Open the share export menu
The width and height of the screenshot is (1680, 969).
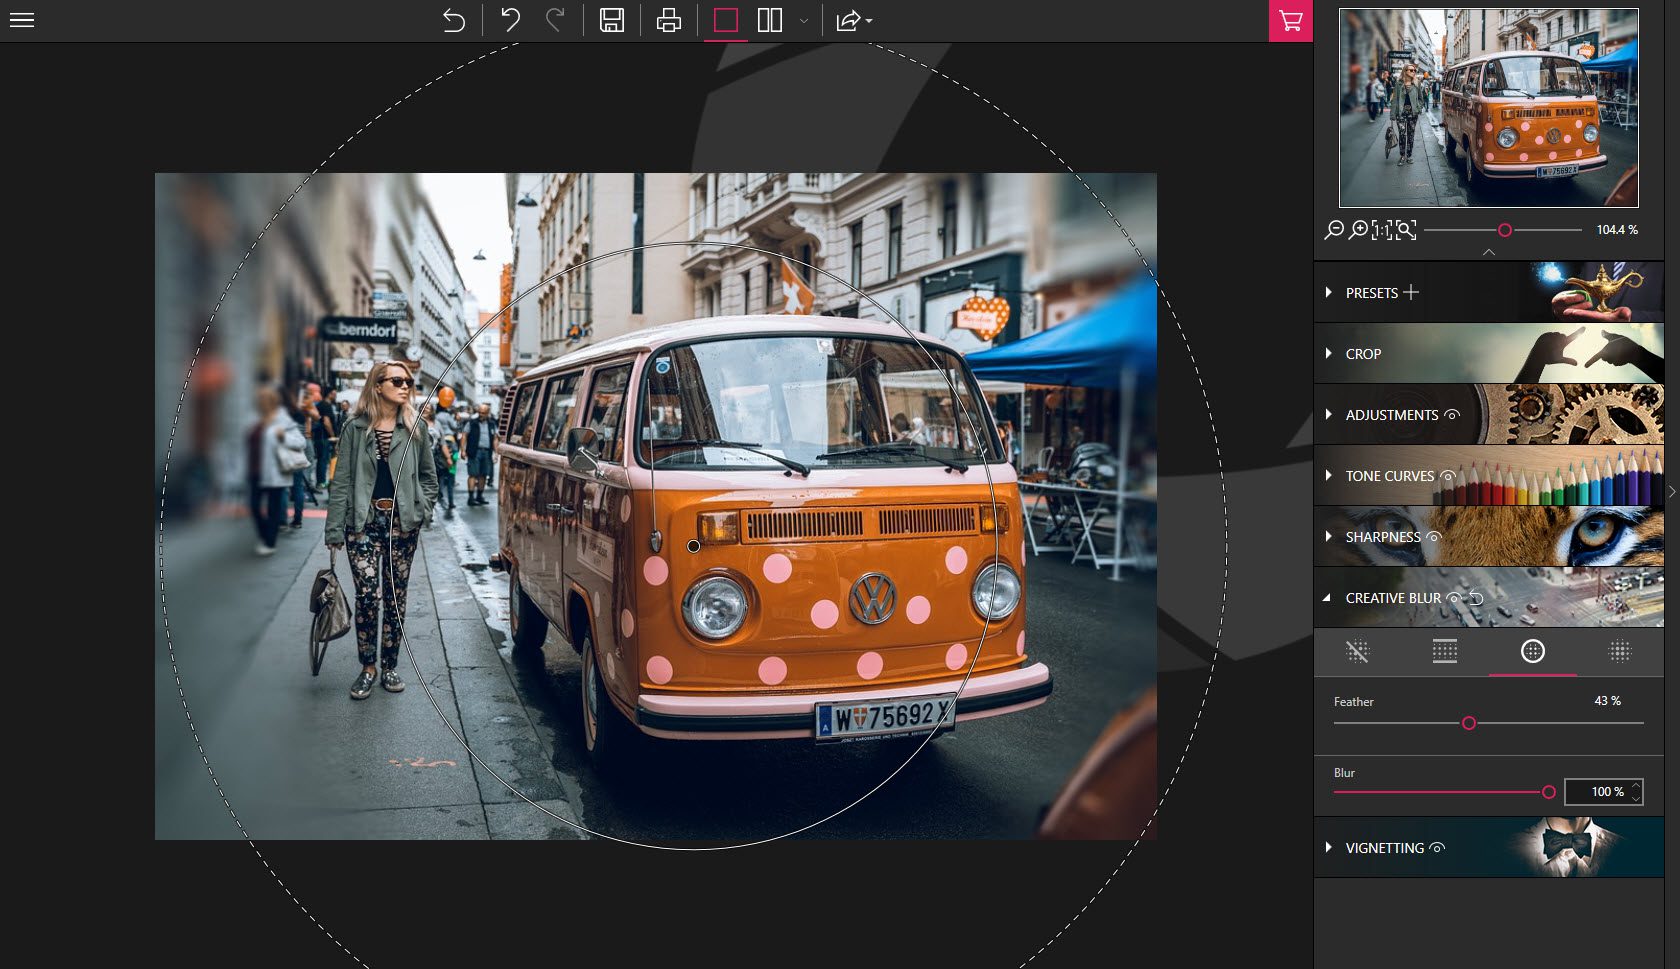point(853,20)
